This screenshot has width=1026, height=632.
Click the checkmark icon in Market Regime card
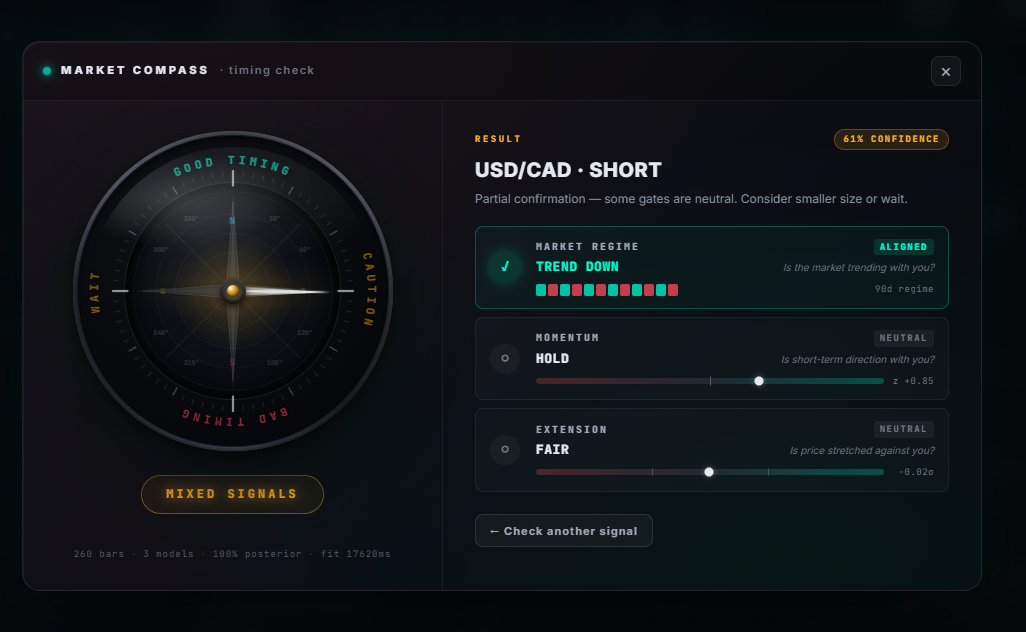point(505,267)
